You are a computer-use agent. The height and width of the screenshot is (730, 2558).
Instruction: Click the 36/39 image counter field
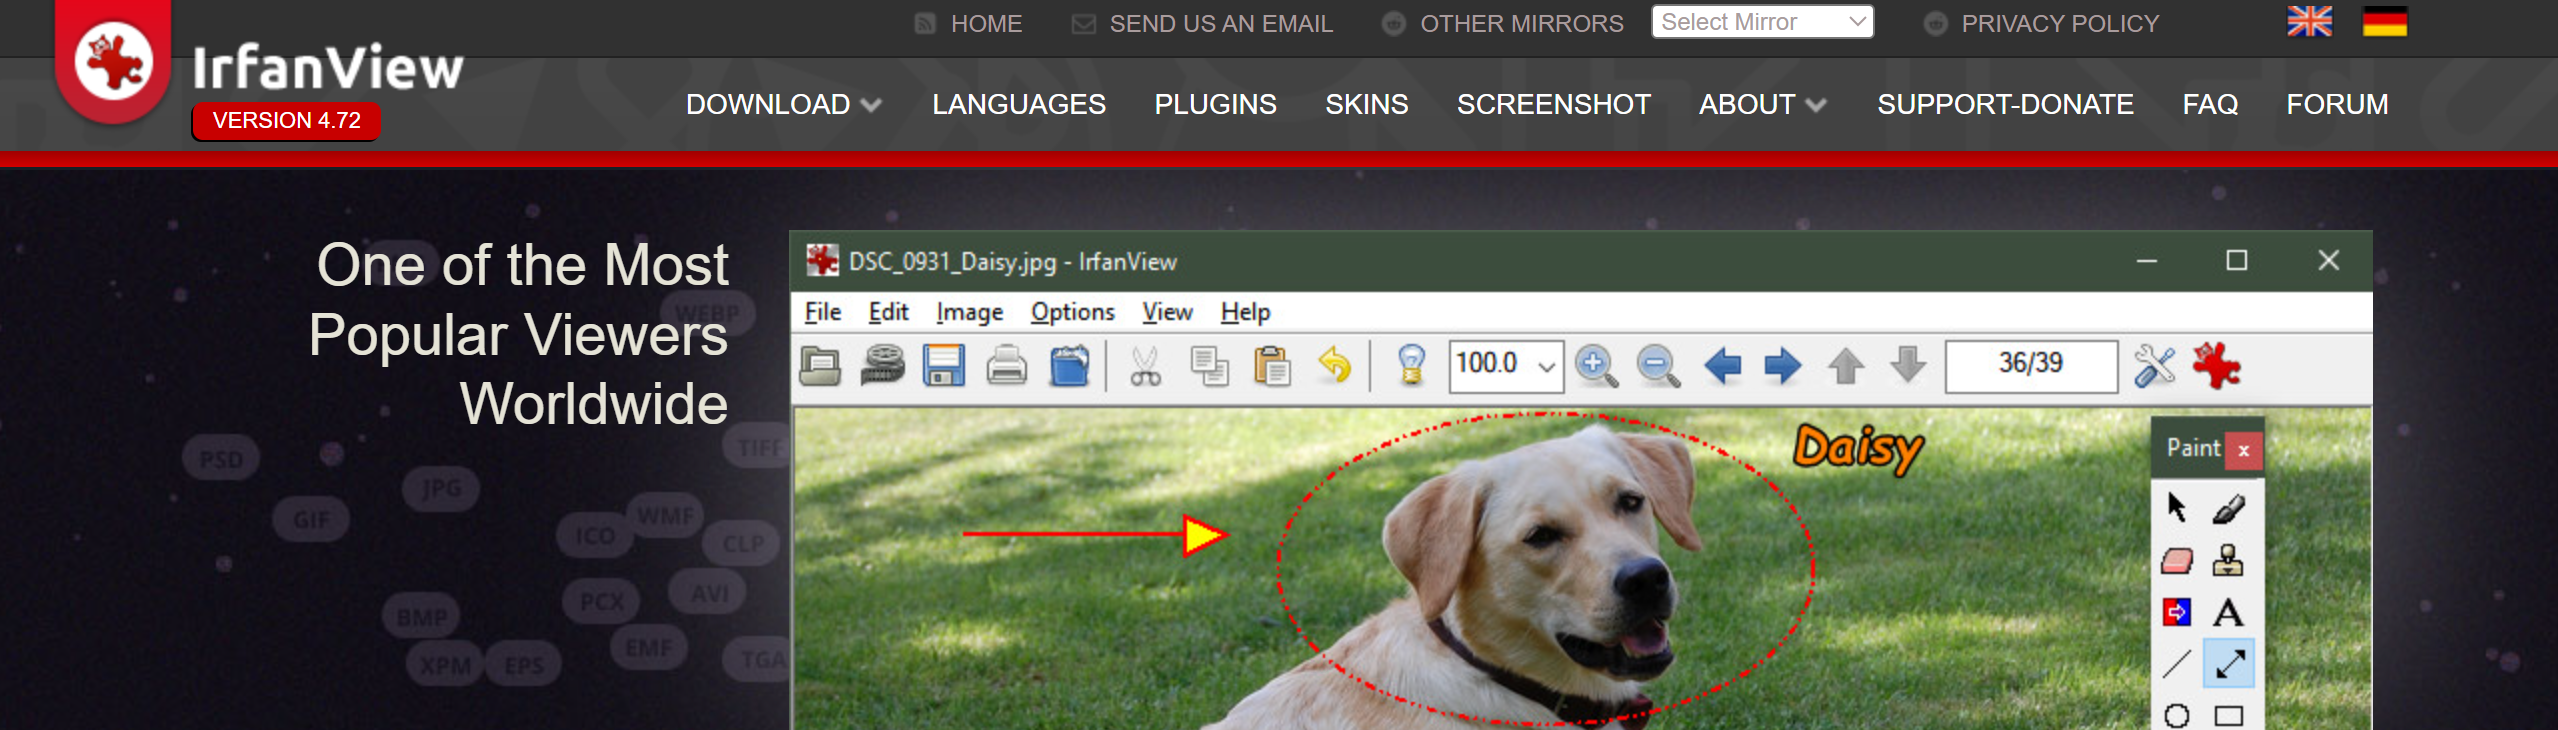point(2031,366)
